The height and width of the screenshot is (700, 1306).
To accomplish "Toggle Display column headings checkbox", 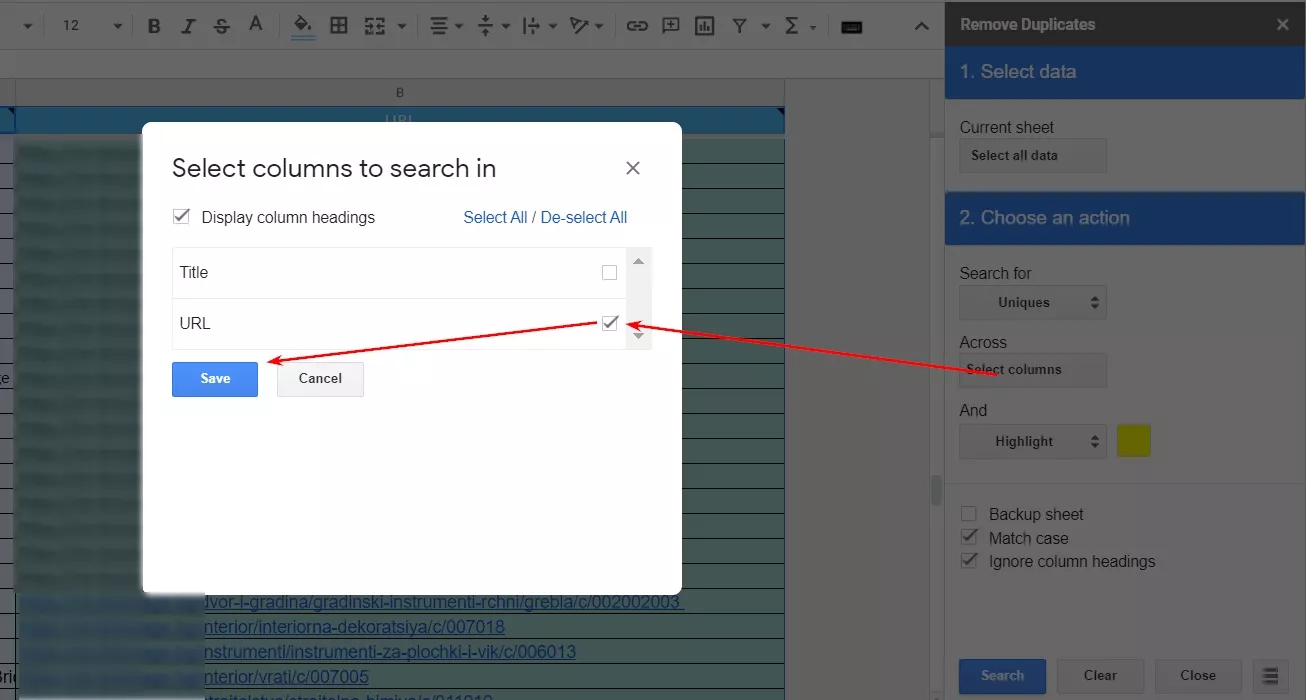I will tap(181, 217).
